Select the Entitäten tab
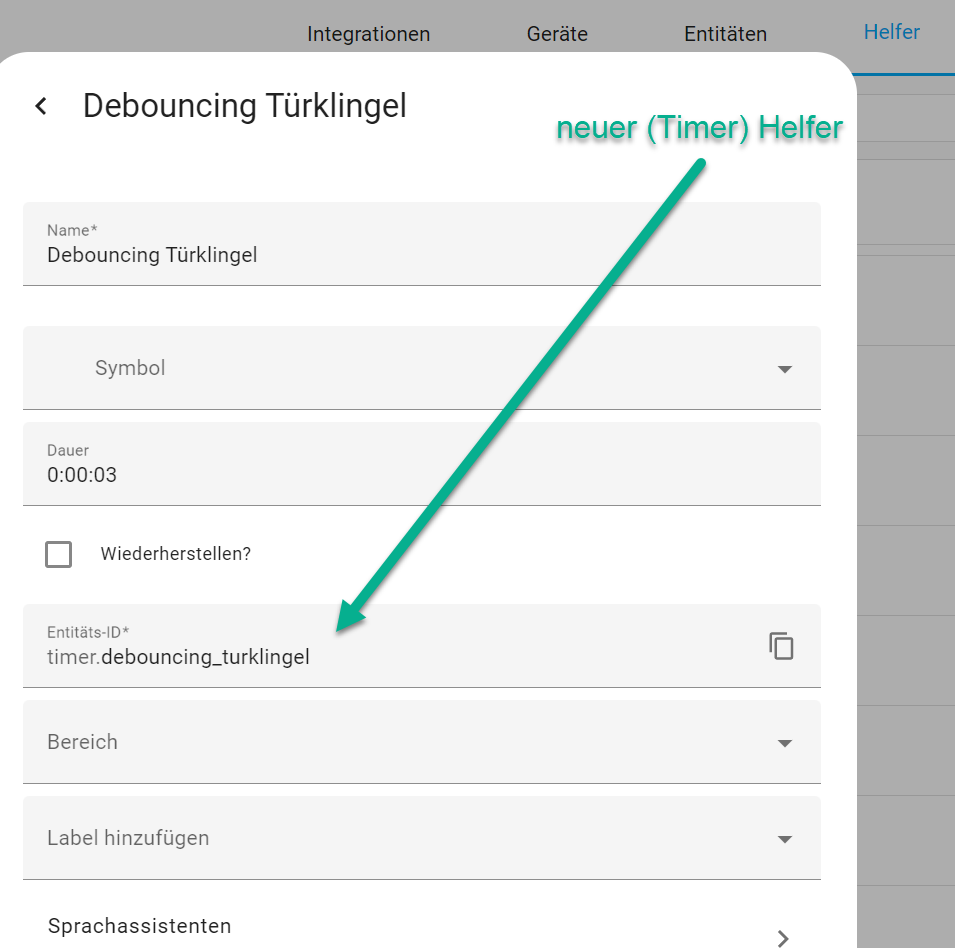The width and height of the screenshot is (955, 948). tap(725, 34)
